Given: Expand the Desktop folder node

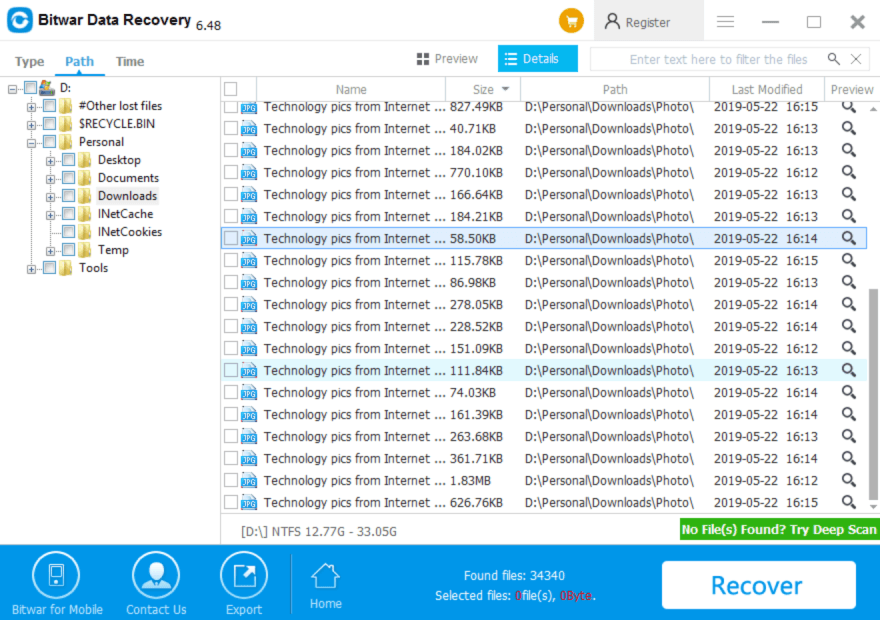Looking at the screenshot, I should (x=51, y=161).
